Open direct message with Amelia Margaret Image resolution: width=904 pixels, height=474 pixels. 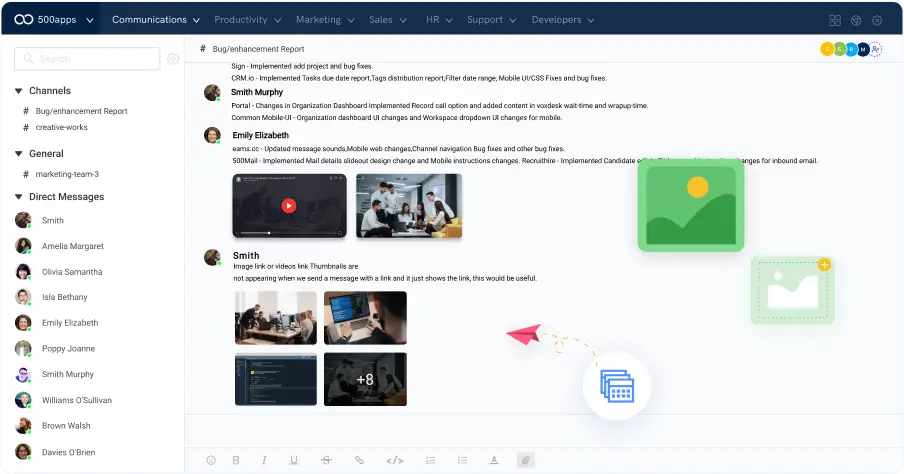pyautogui.click(x=59, y=246)
